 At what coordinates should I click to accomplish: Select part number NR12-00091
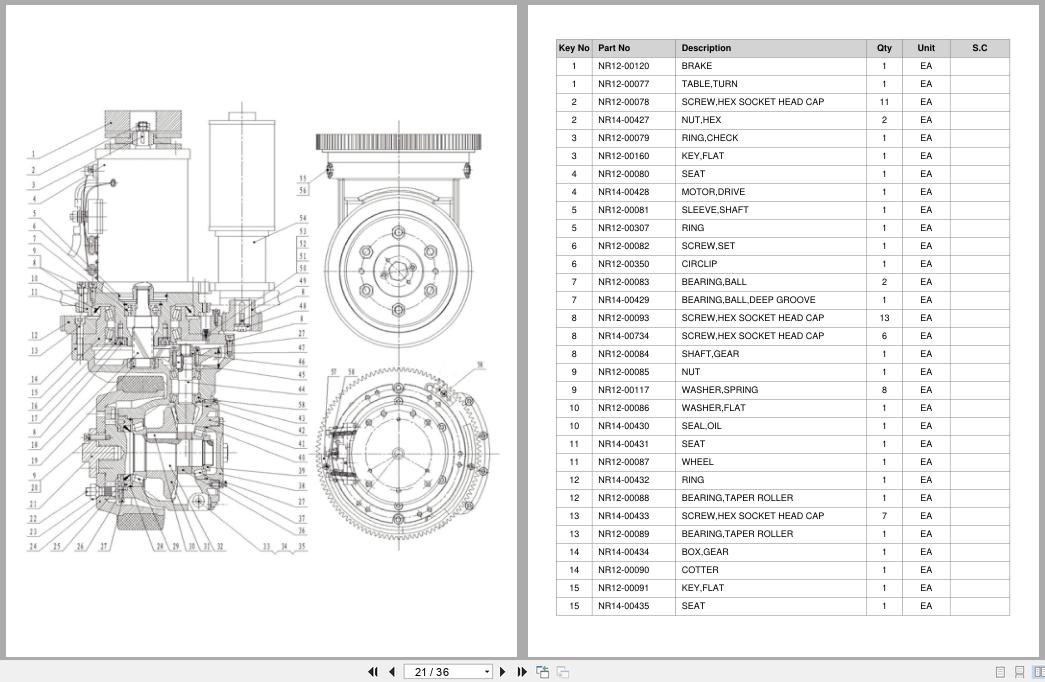tap(623, 588)
